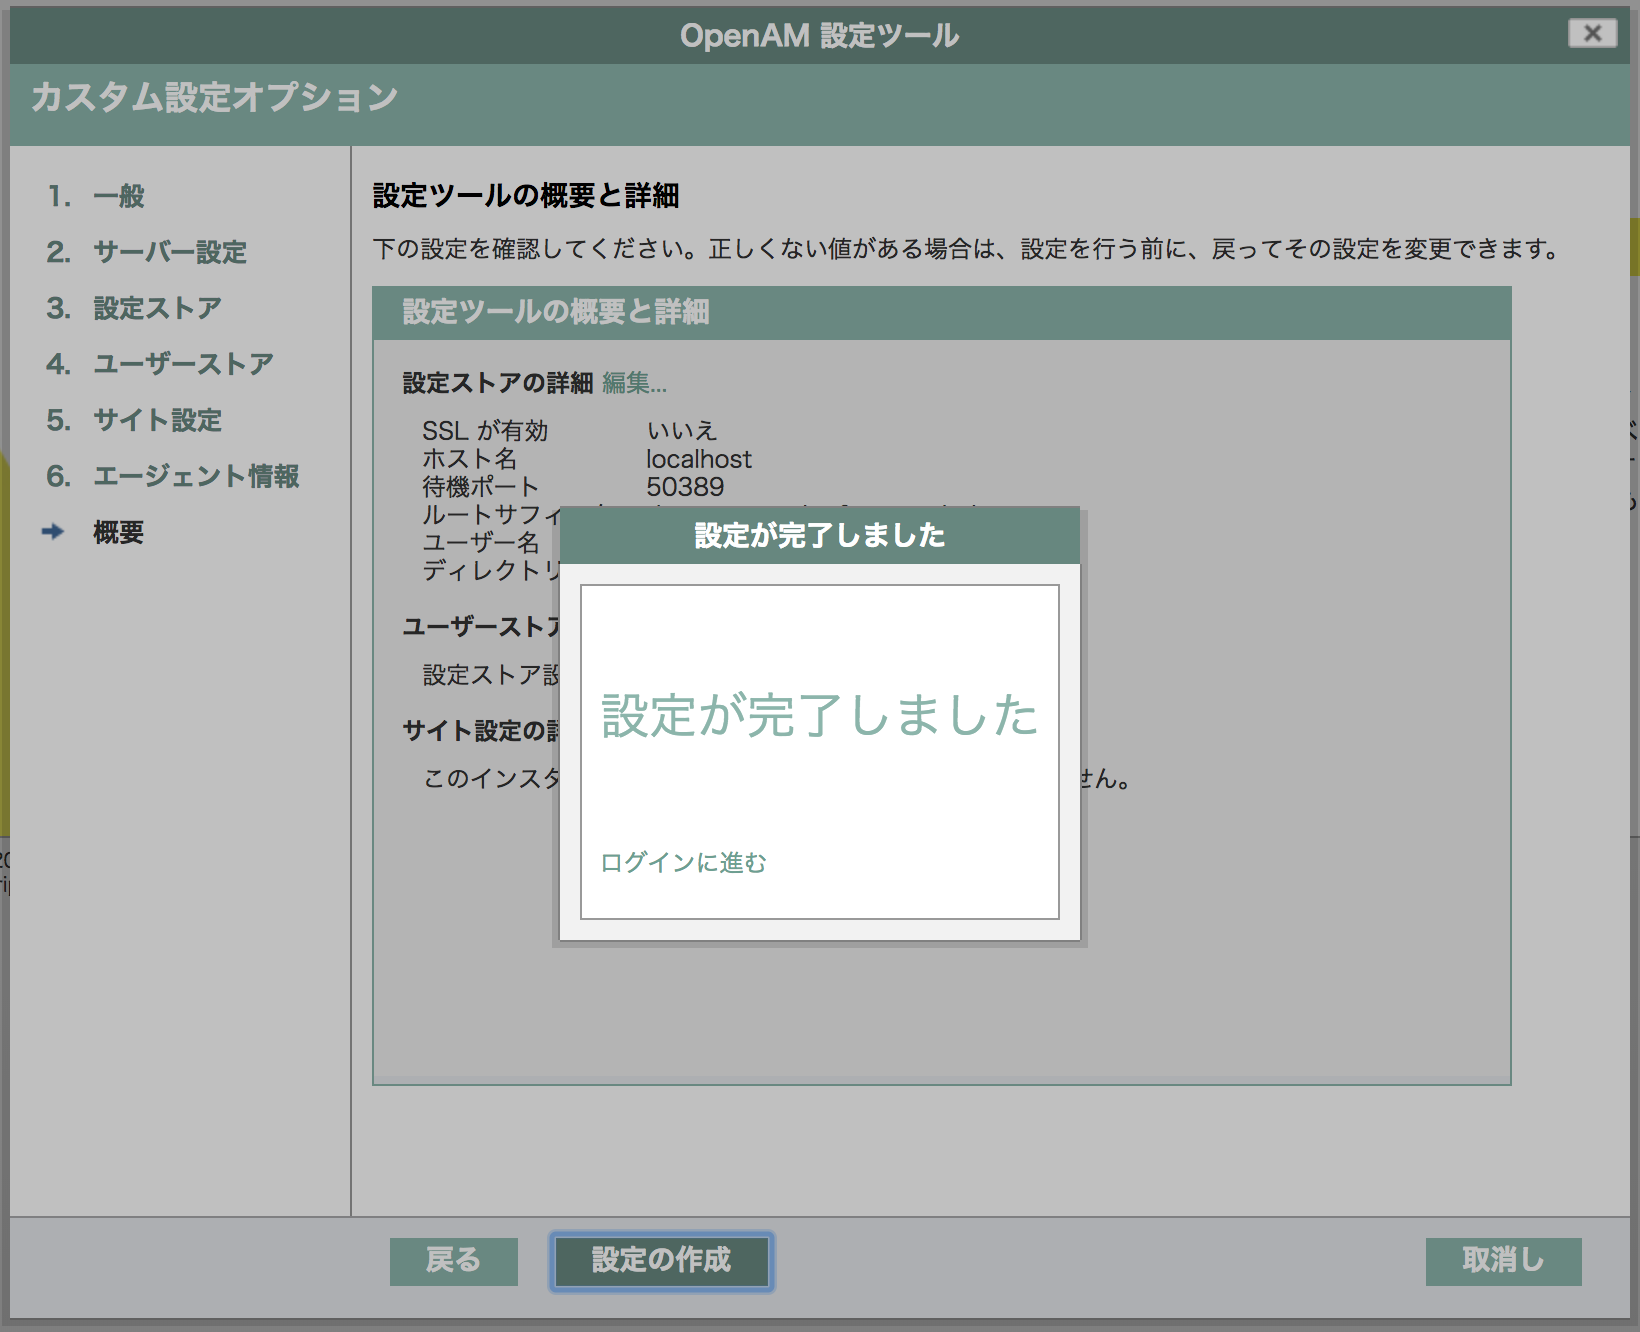Click the 編集... link for 設定ストアの詳細

point(634,383)
